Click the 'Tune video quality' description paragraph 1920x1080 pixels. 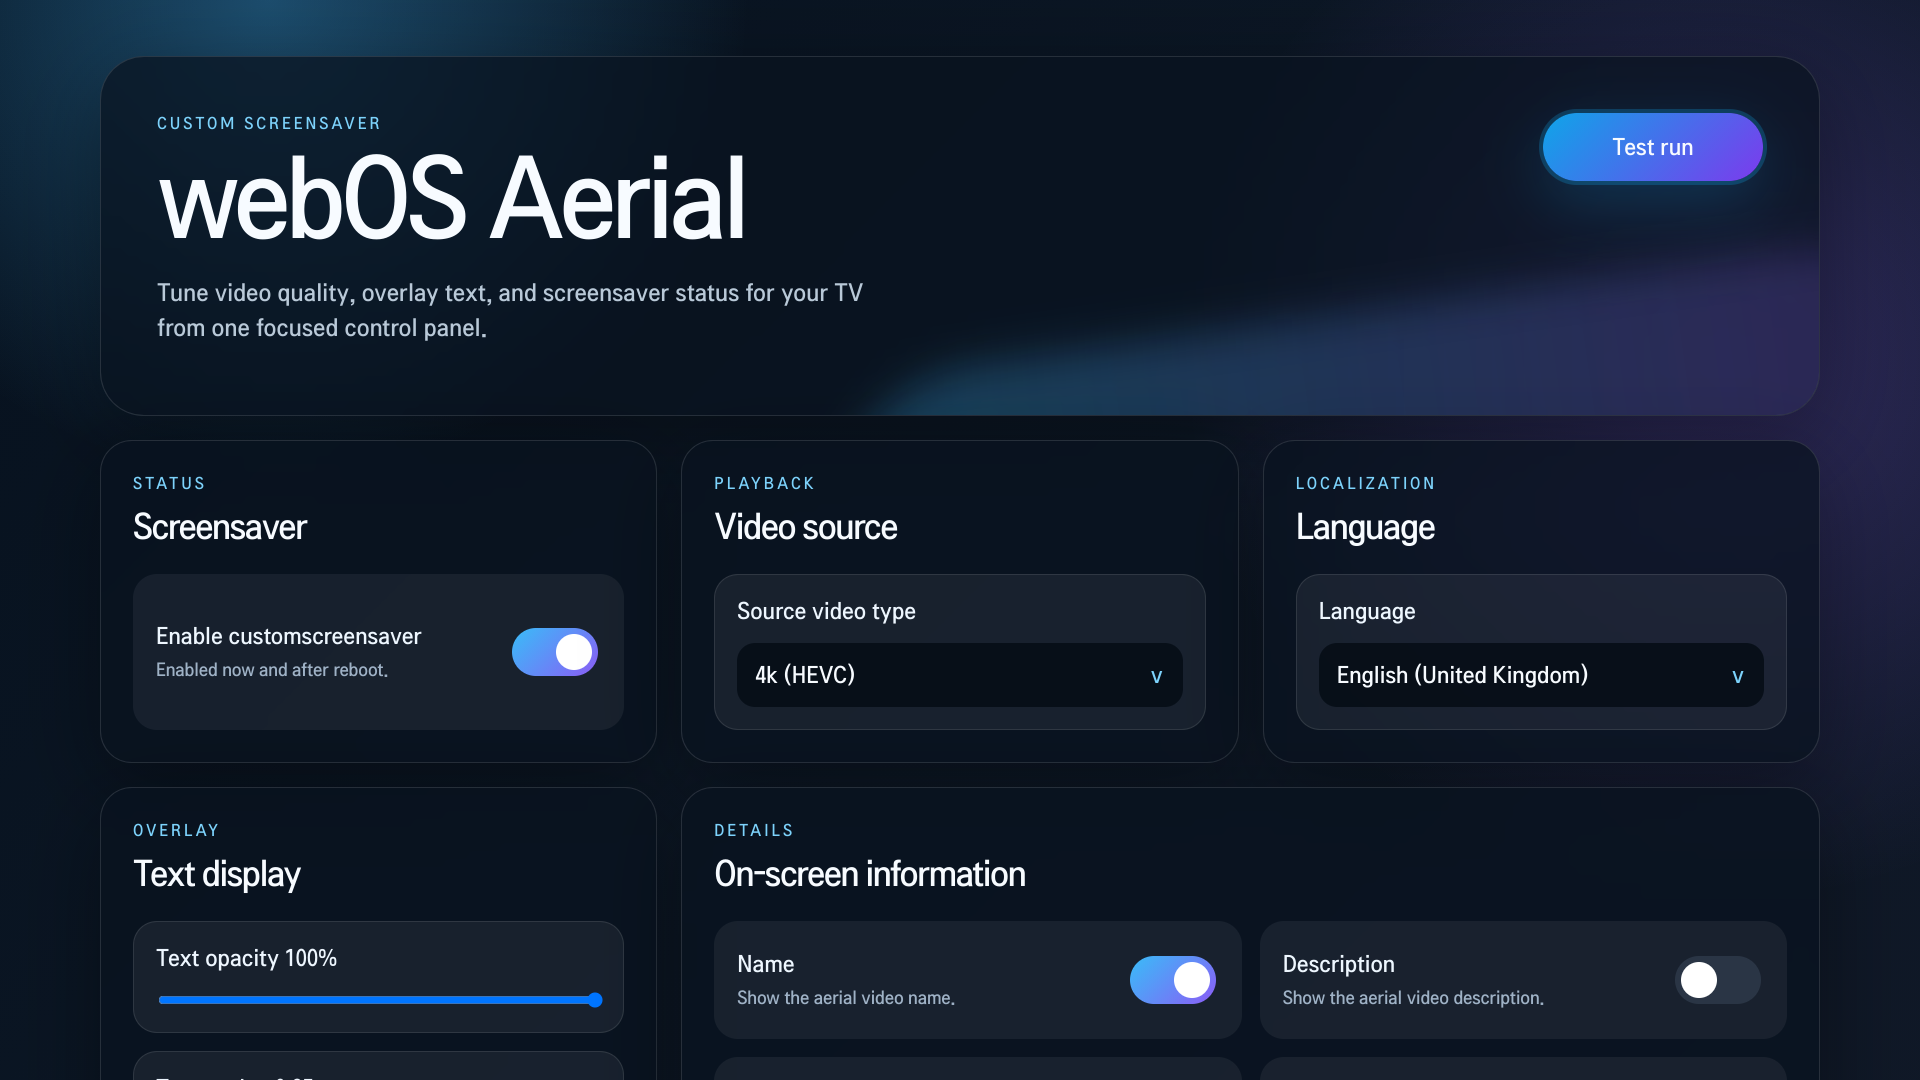(x=510, y=310)
